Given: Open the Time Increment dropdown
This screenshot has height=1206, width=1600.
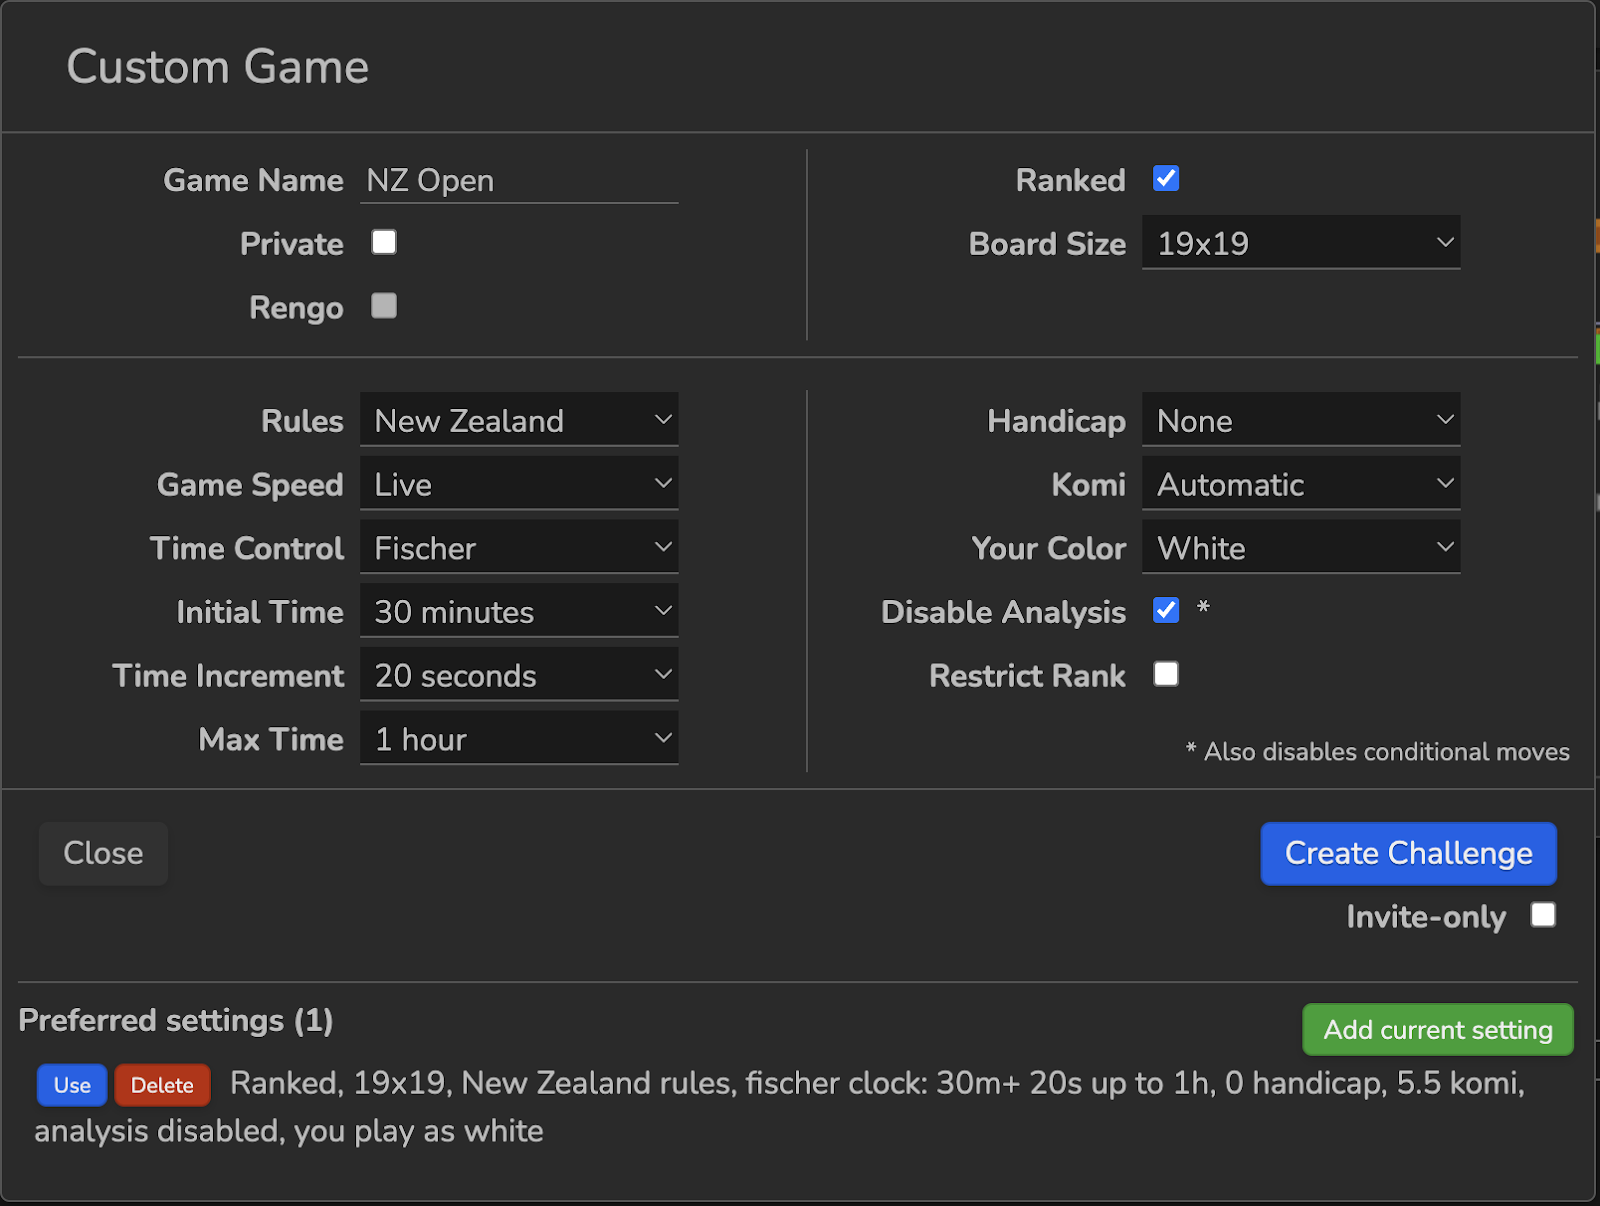Looking at the screenshot, I should tap(518, 676).
